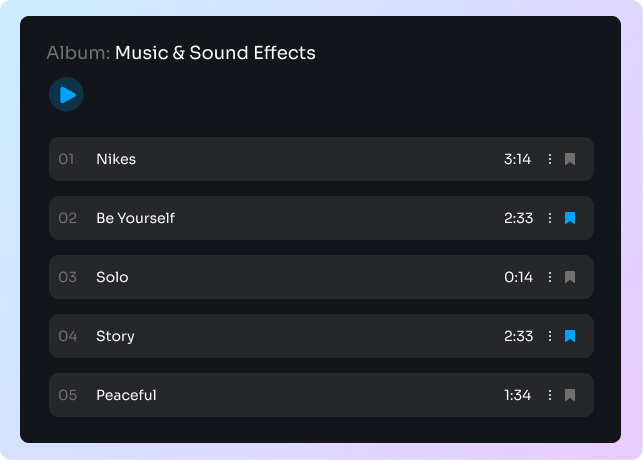Show three-dot menu for Solo

549,277
